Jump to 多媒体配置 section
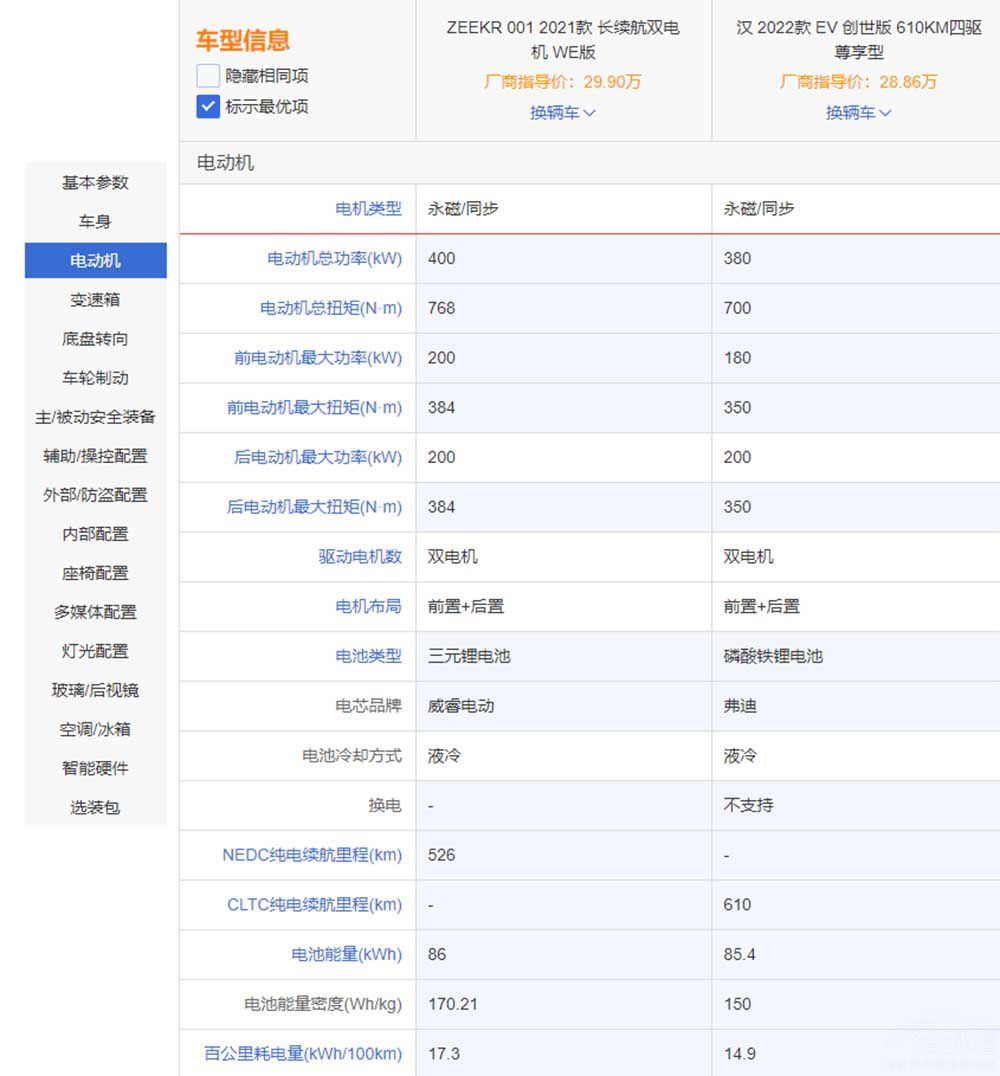Screen dimensions: 1000x1076 pos(95,611)
